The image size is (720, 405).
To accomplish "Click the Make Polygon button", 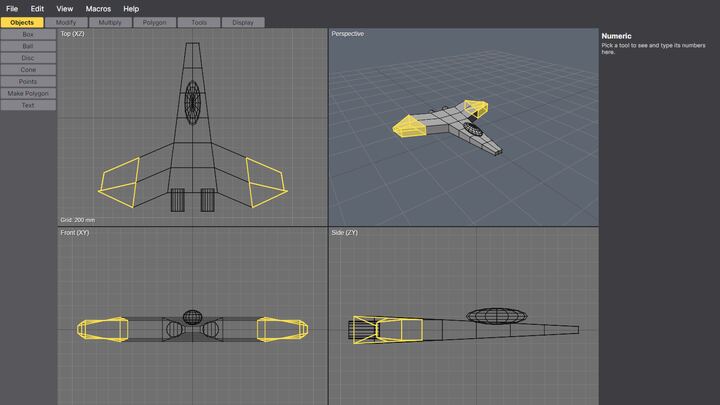I will pos(28,94).
